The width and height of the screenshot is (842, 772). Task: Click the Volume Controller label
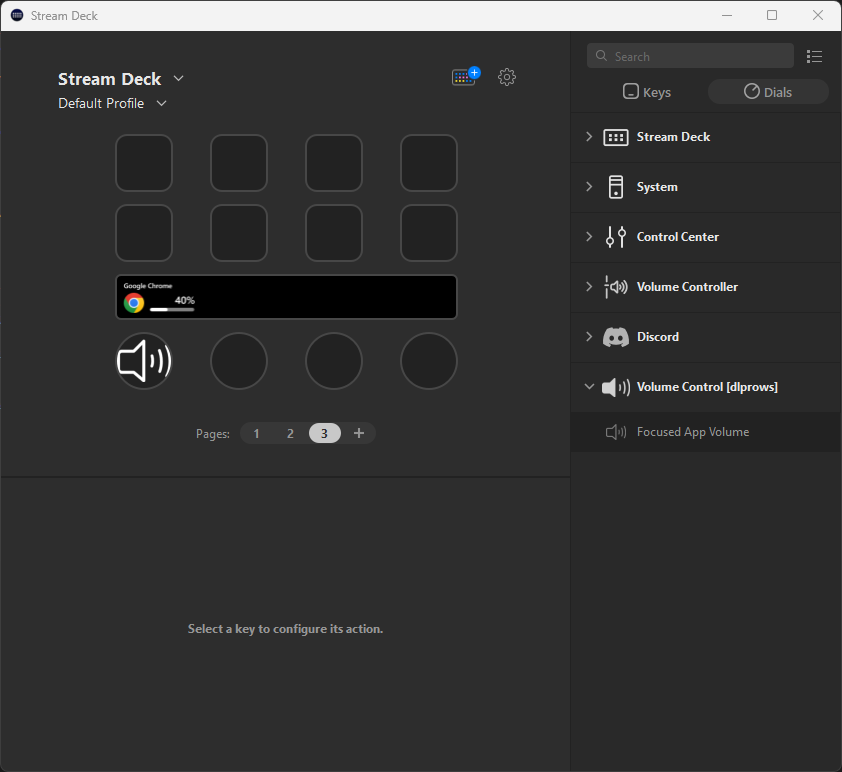click(687, 287)
